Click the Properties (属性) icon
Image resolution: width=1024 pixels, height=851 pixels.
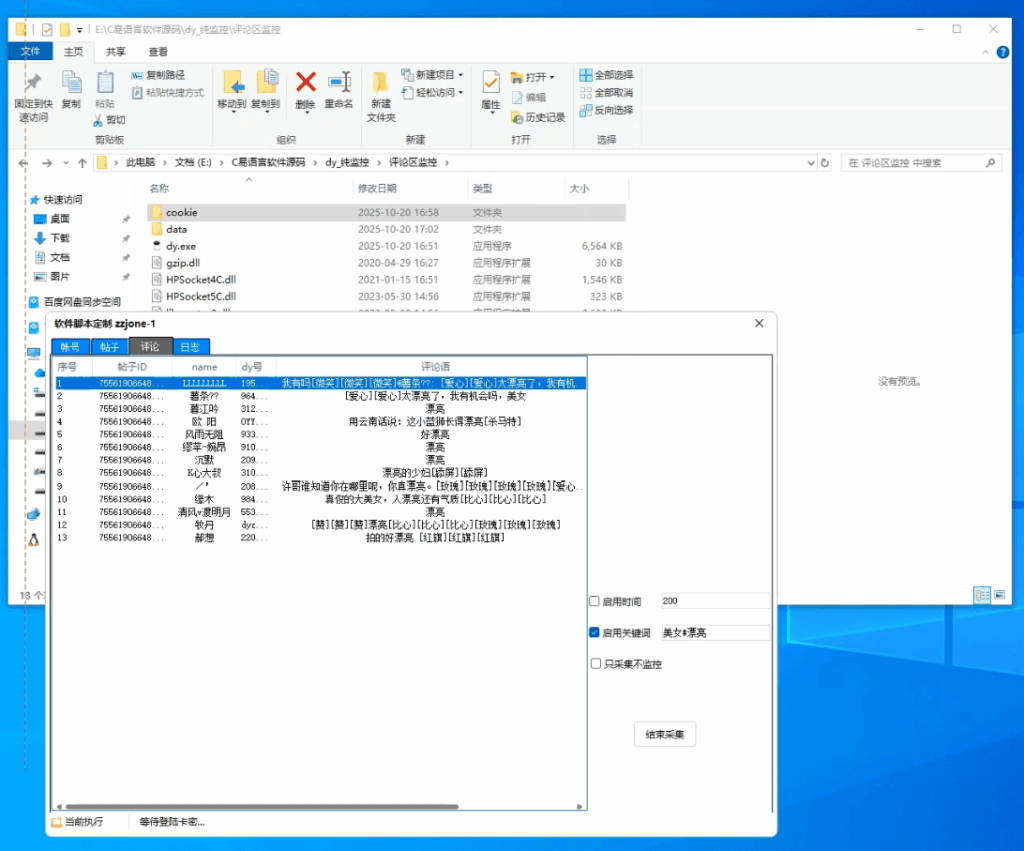tap(491, 84)
